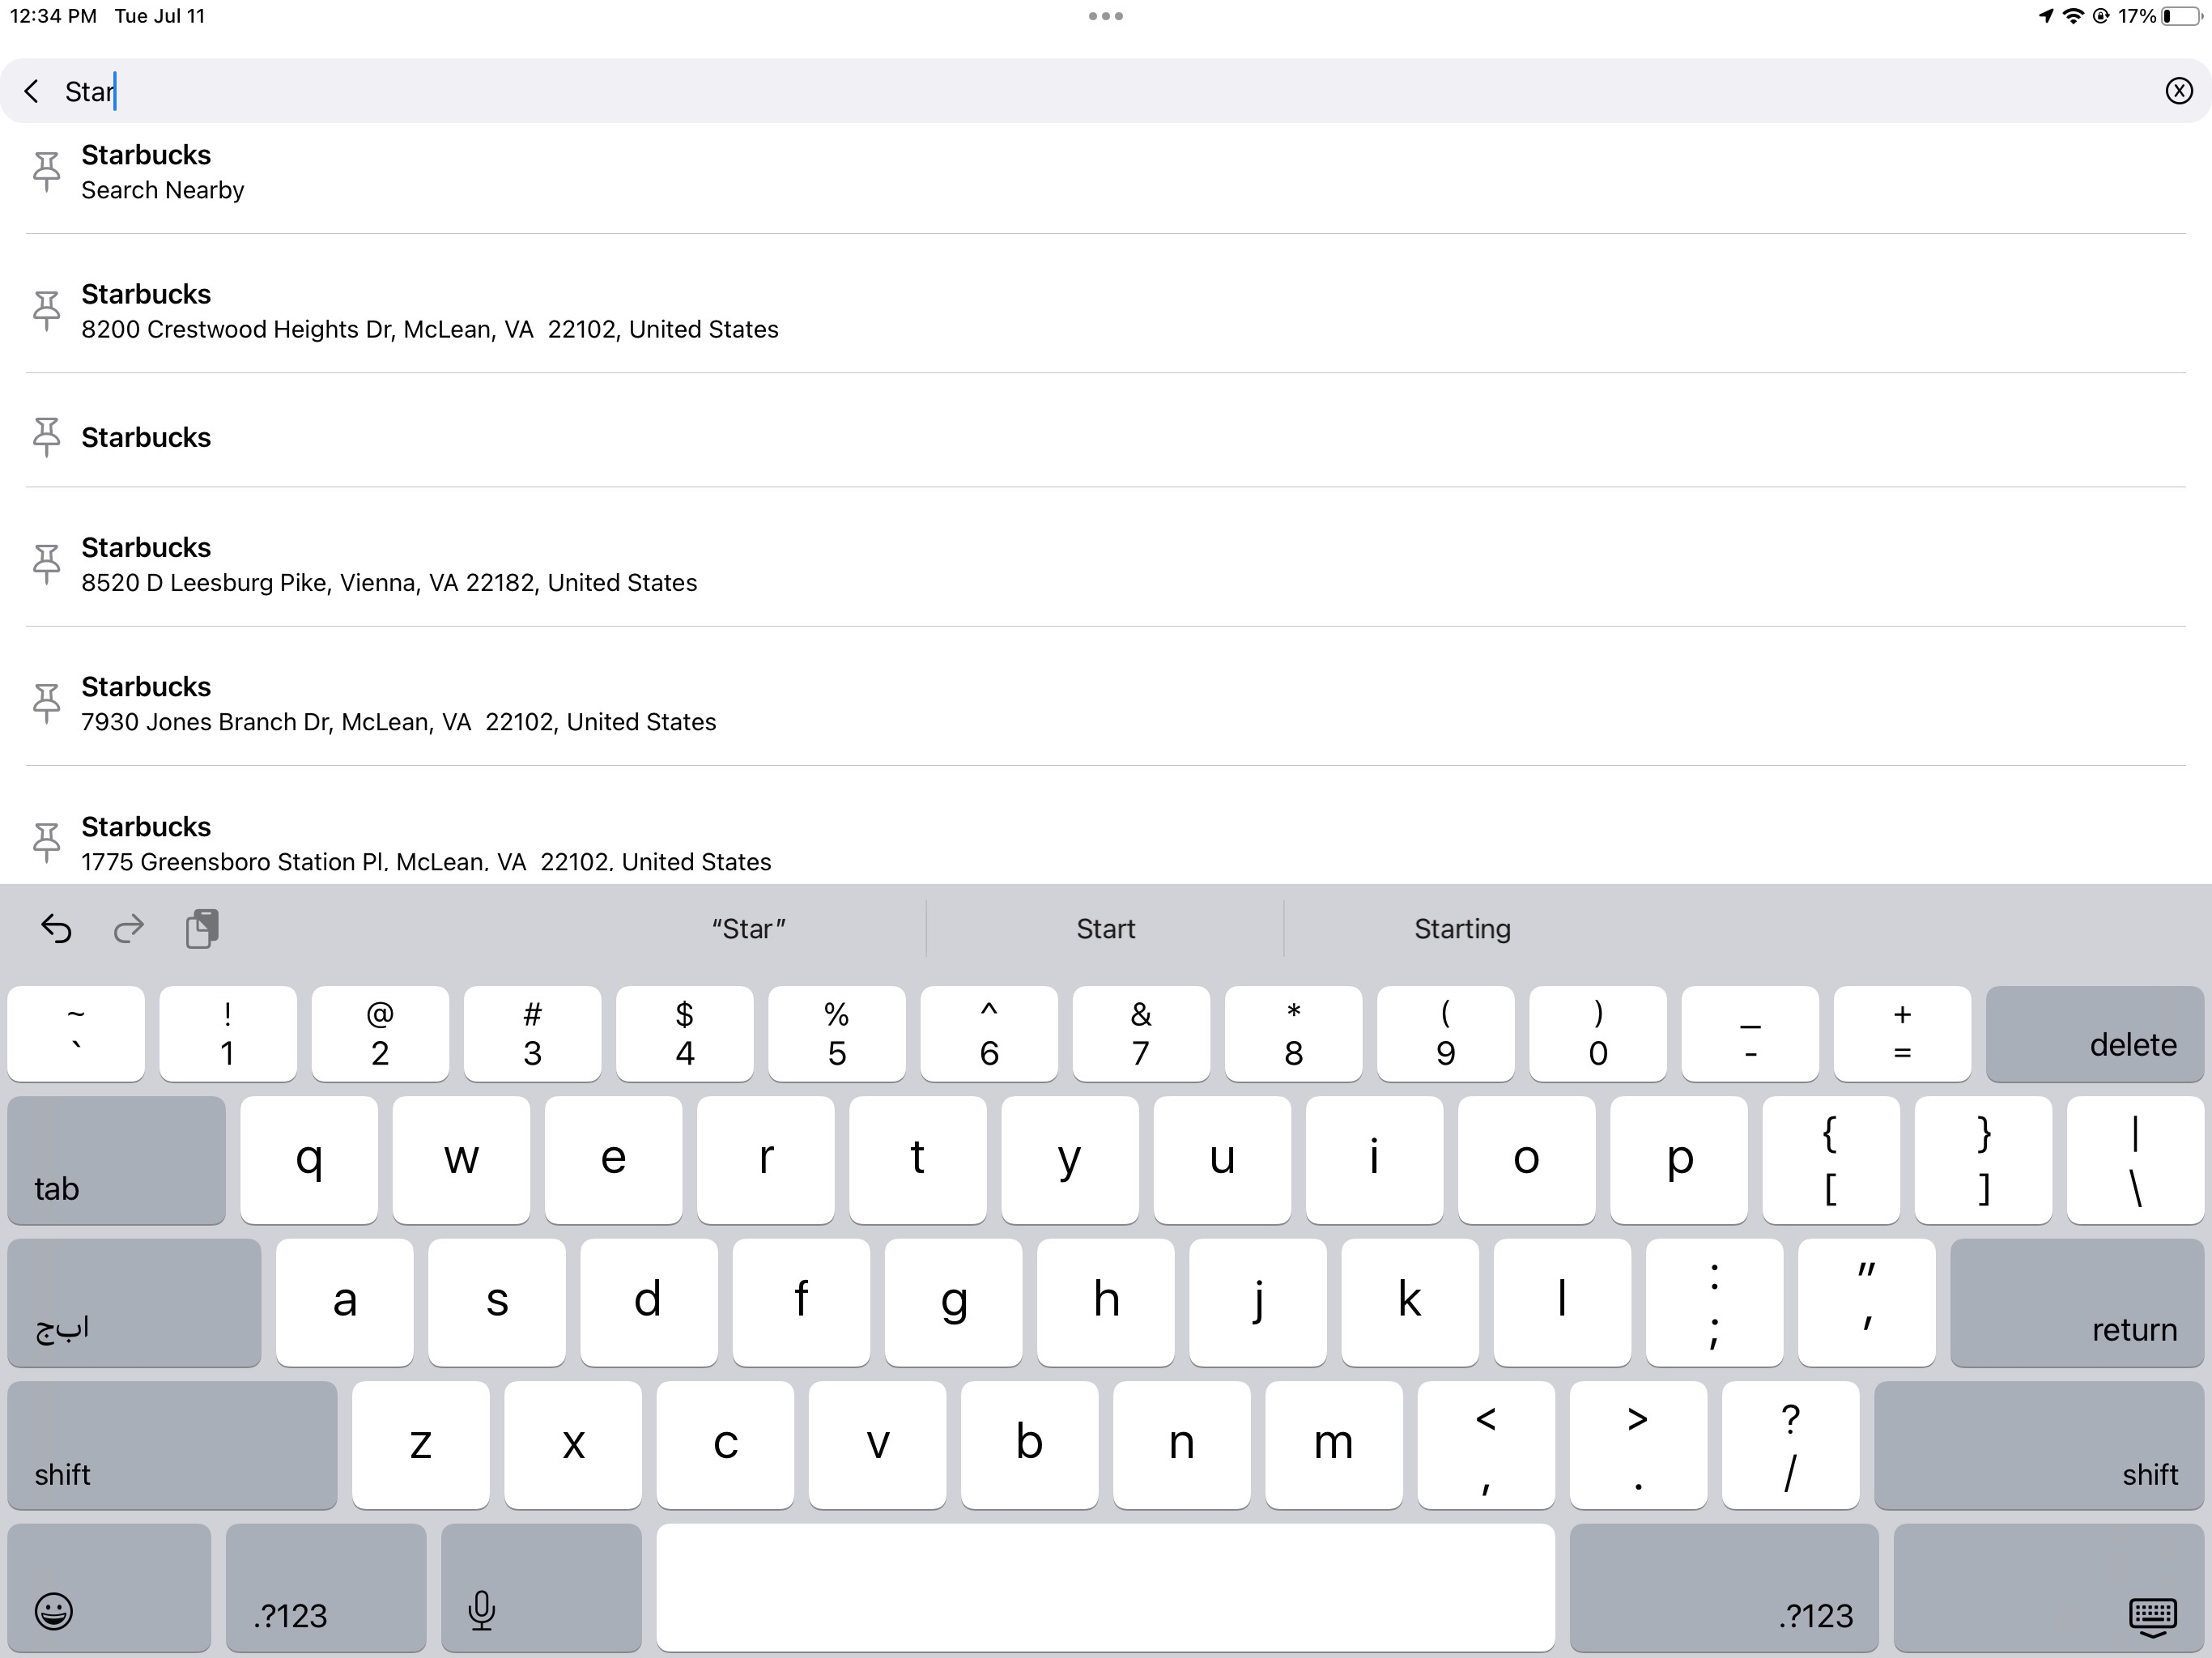This screenshot has width=2212, height=1658.
Task: Select Starbucks Search Nearby suggestion
Action: pyautogui.click(x=1106, y=172)
